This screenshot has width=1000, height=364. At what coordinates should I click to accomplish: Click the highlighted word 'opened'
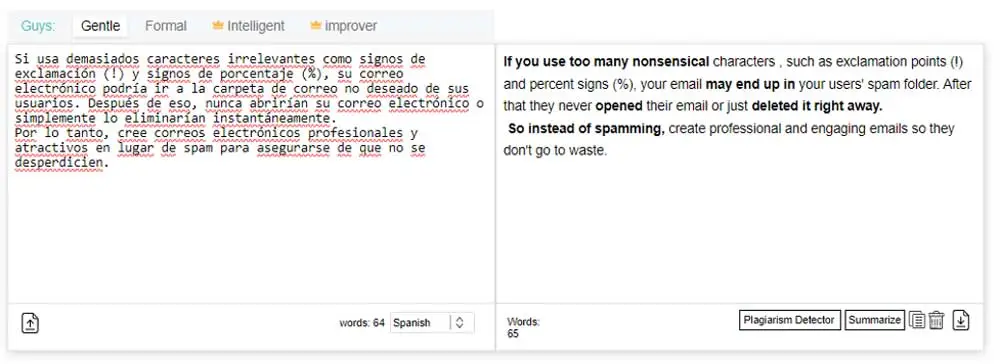tap(619, 106)
